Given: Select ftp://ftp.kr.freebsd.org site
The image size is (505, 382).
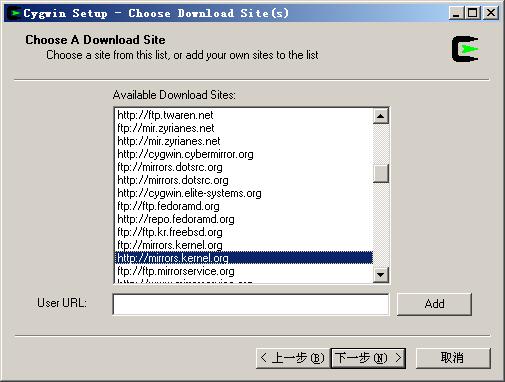Looking at the screenshot, I should pos(243,232).
